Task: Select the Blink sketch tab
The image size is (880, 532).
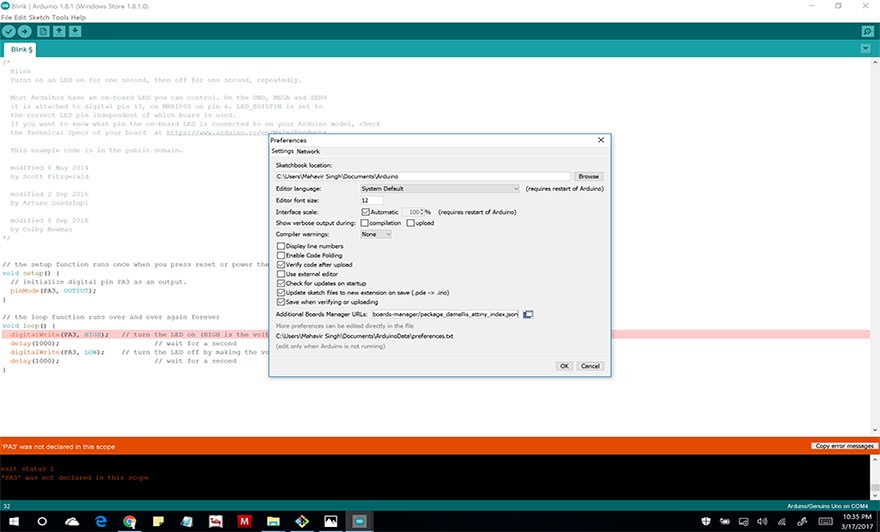Action: (x=21, y=49)
